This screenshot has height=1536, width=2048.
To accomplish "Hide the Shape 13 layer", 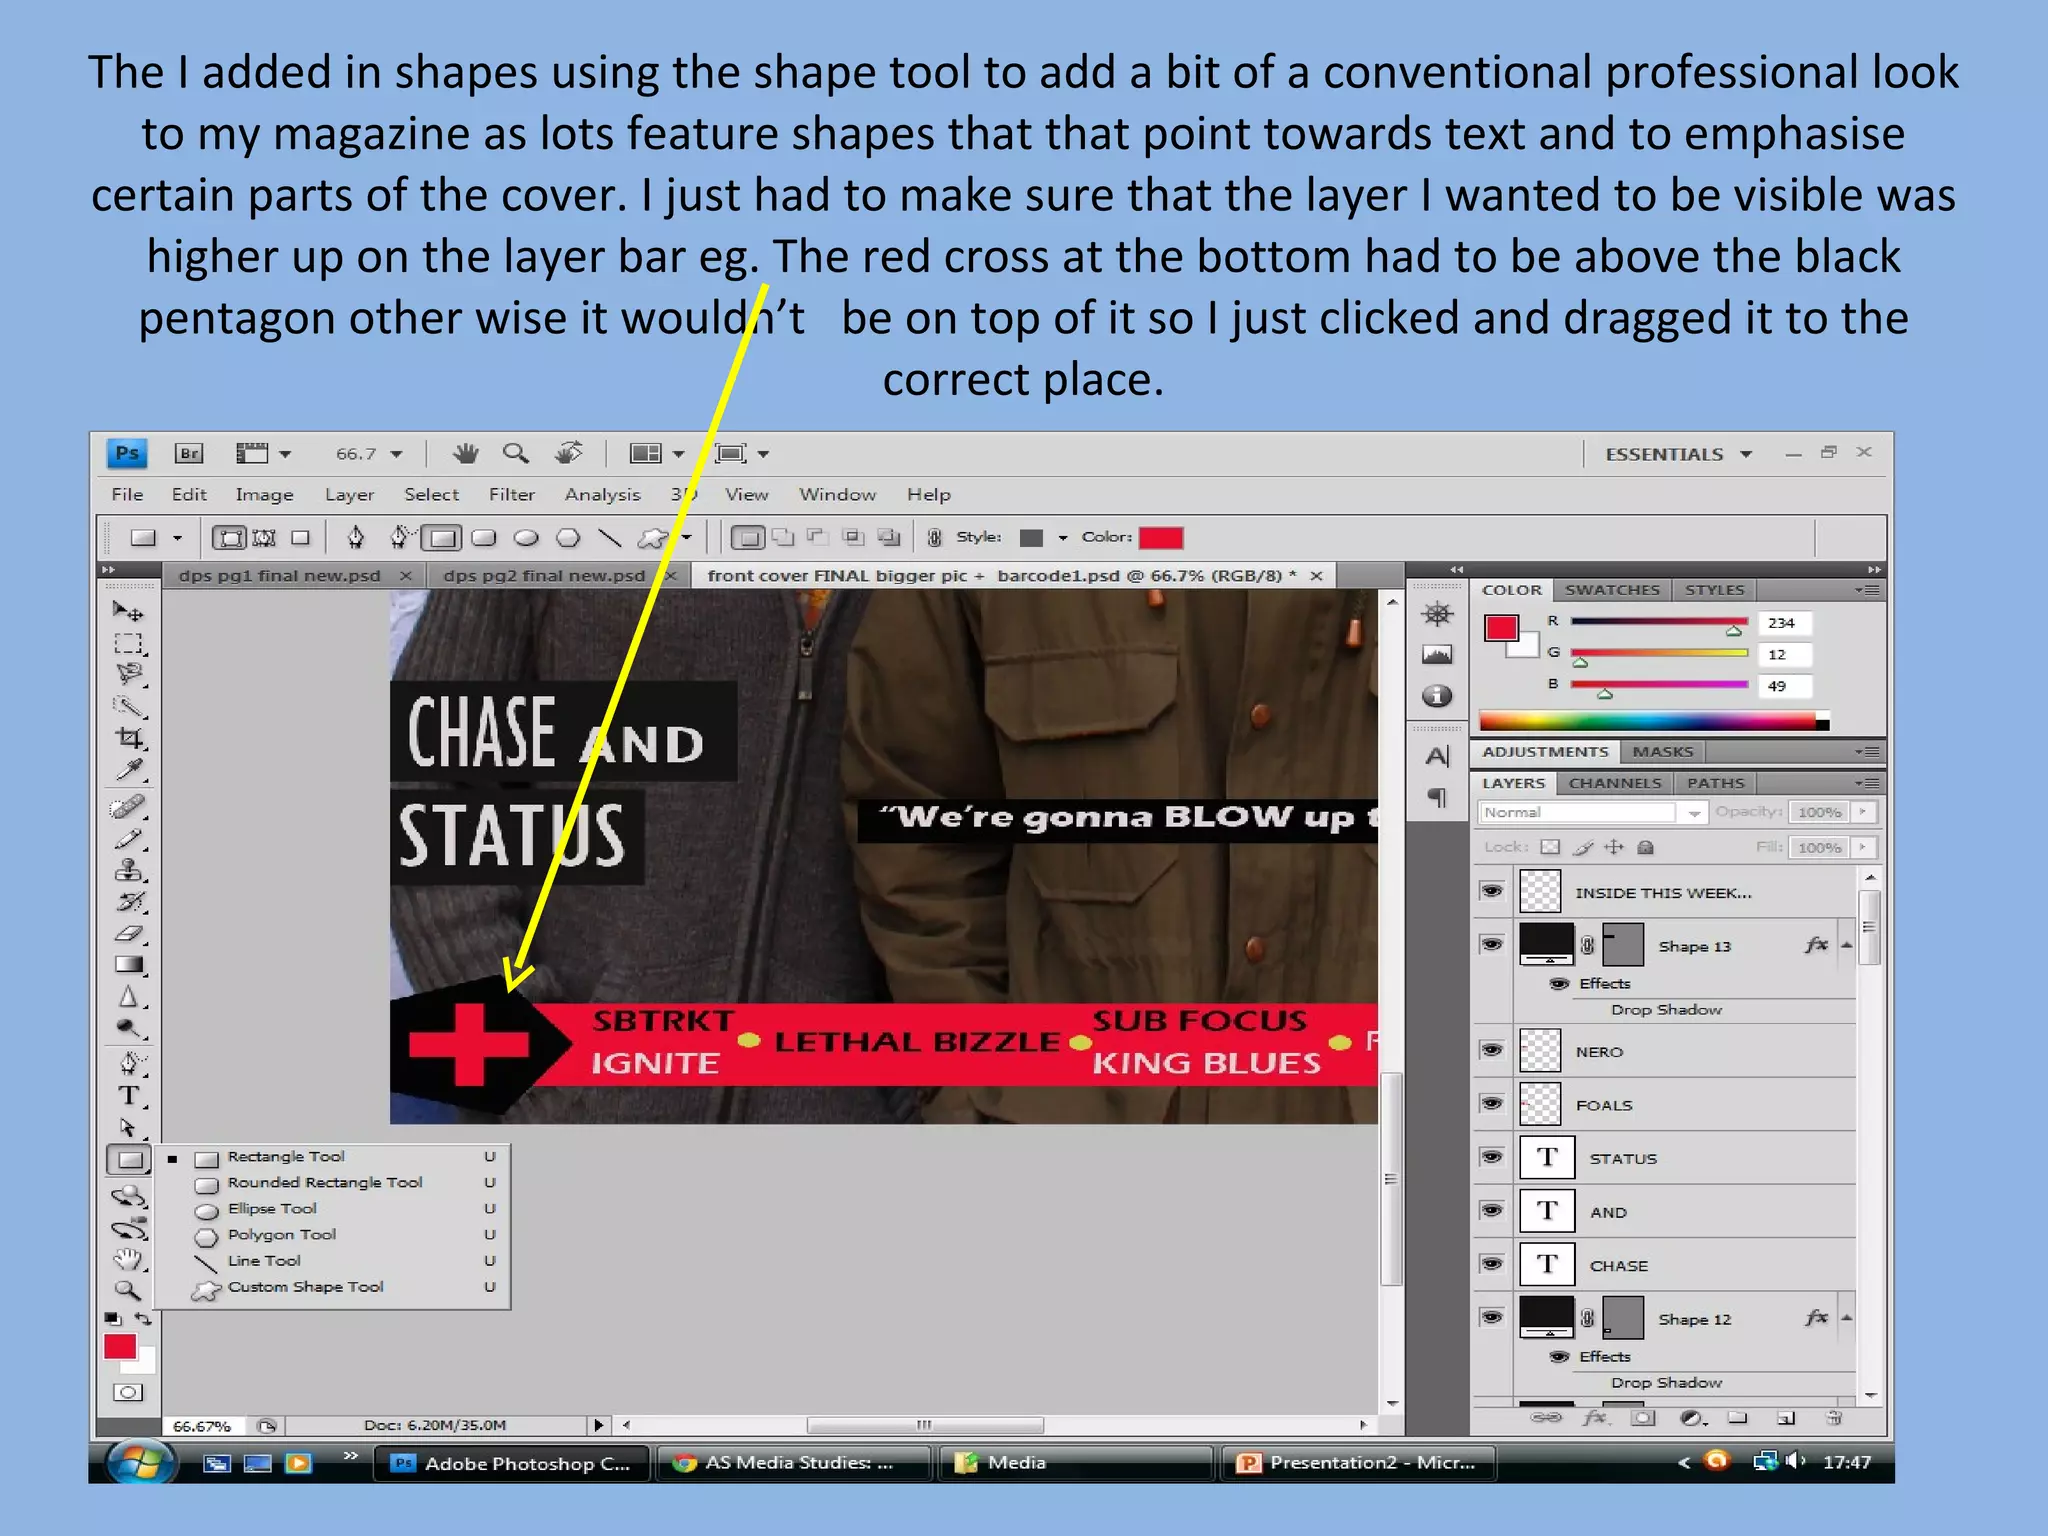I will click(x=1492, y=945).
